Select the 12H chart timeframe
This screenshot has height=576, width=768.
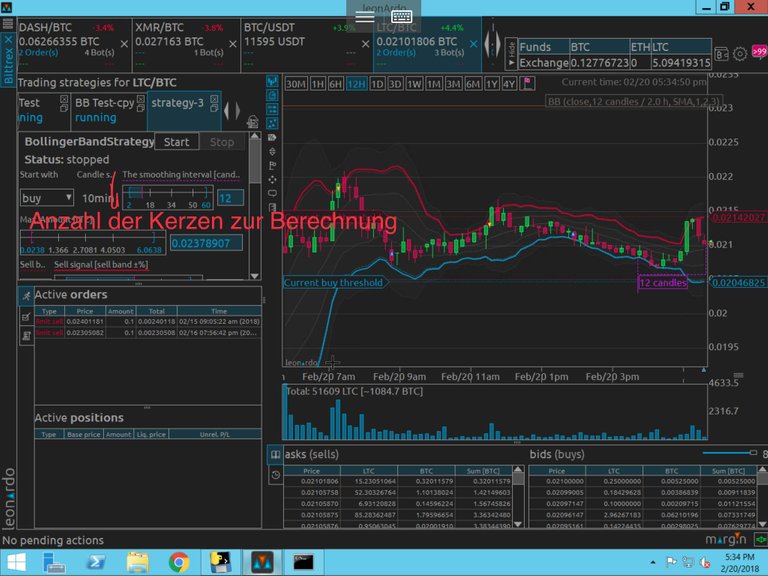[x=356, y=84]
